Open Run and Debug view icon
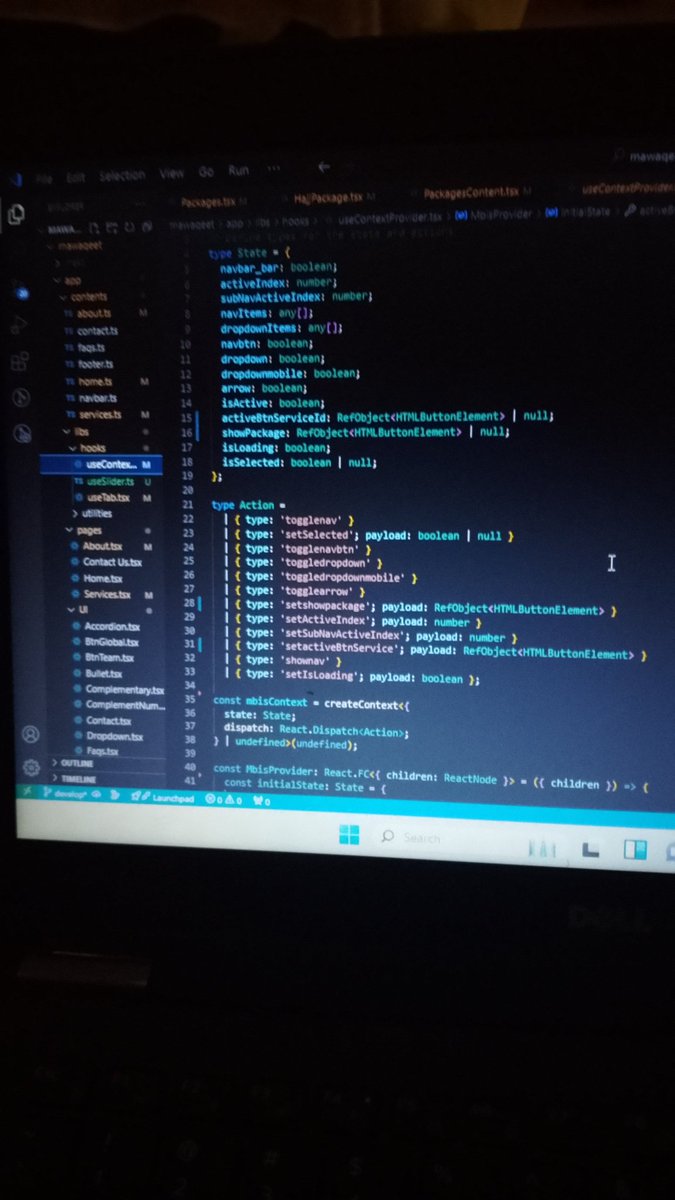Screen dimensions: 675x1200 tap(21, 324)
